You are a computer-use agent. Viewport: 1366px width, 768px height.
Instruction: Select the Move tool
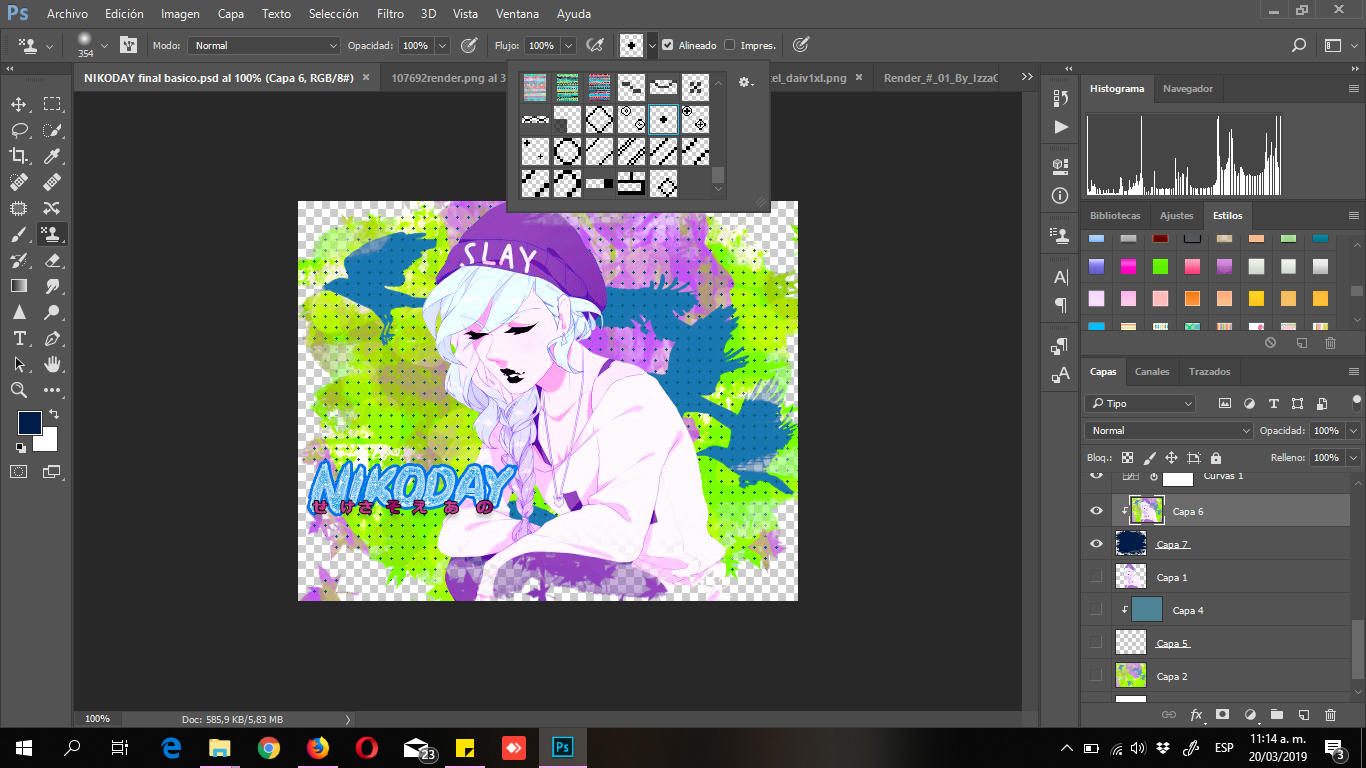coord(19,104)
